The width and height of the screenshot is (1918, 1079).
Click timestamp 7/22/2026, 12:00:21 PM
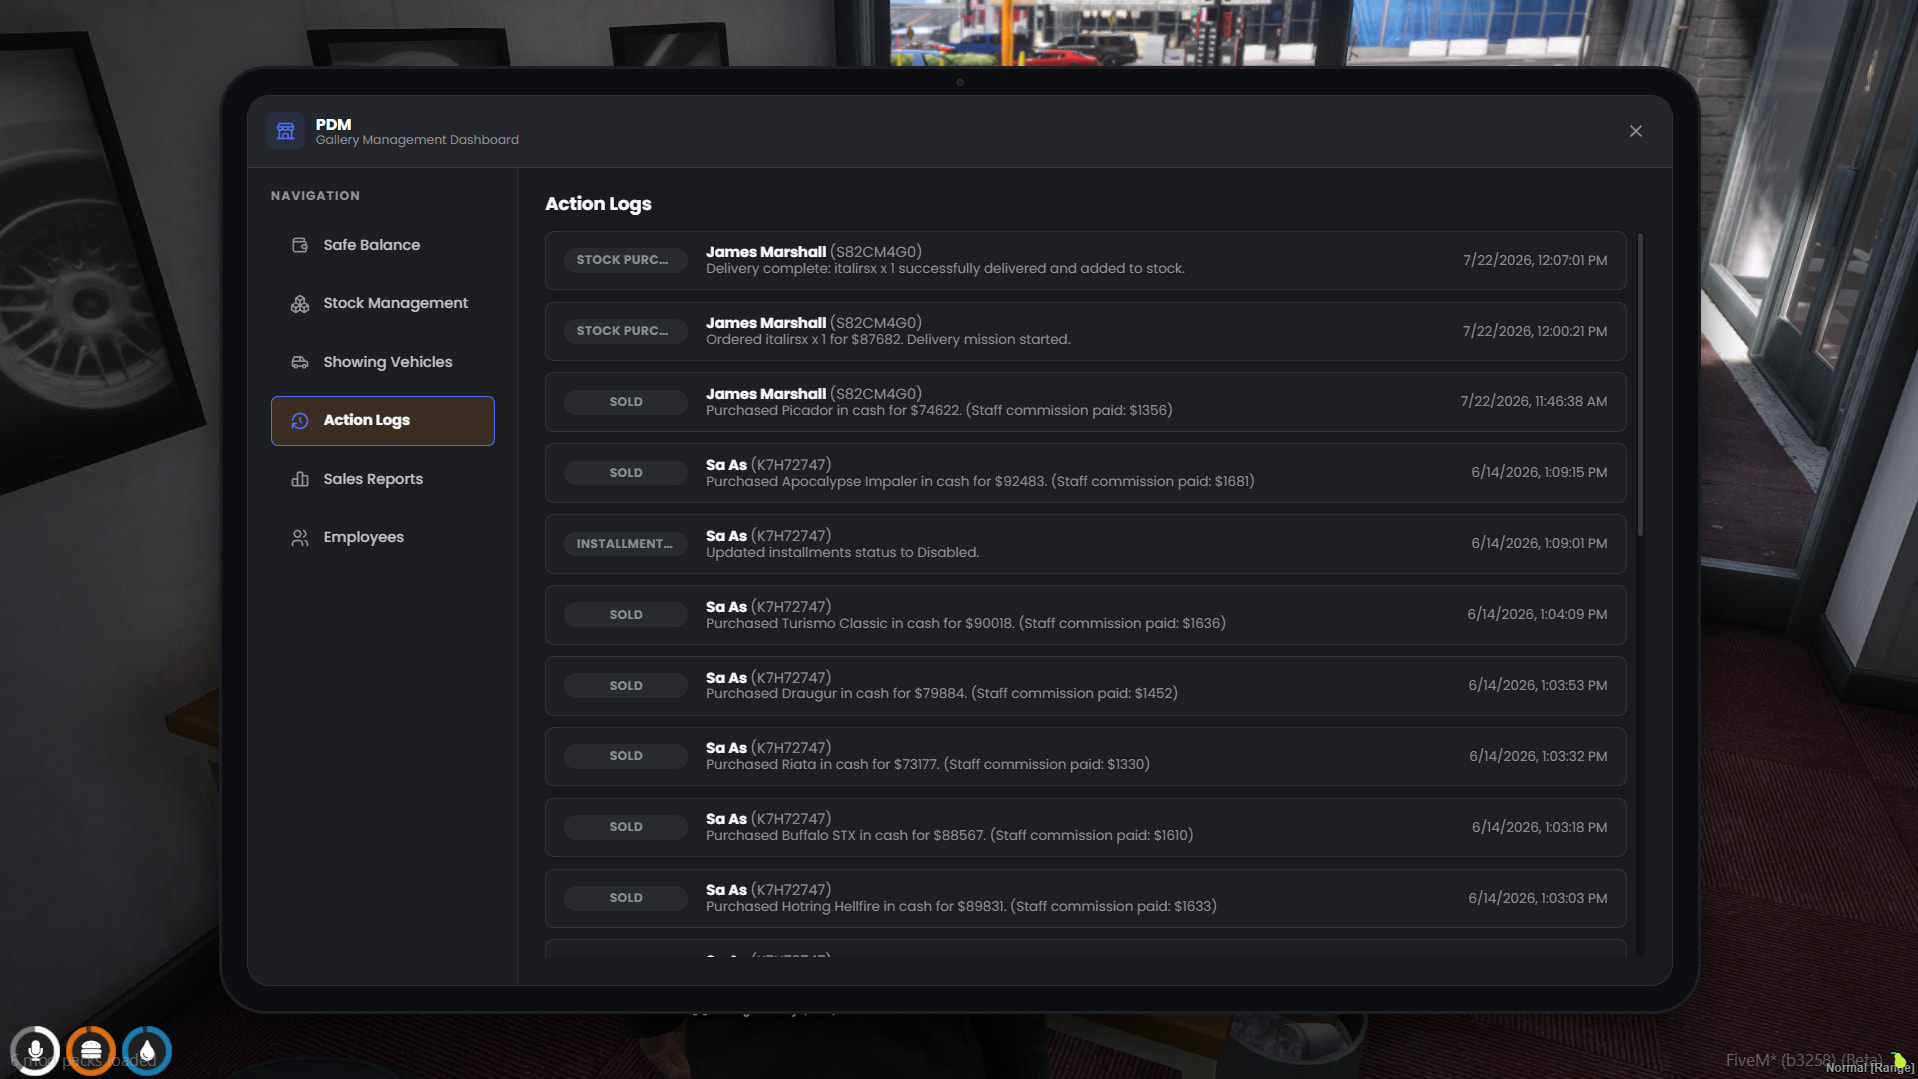1535,332
